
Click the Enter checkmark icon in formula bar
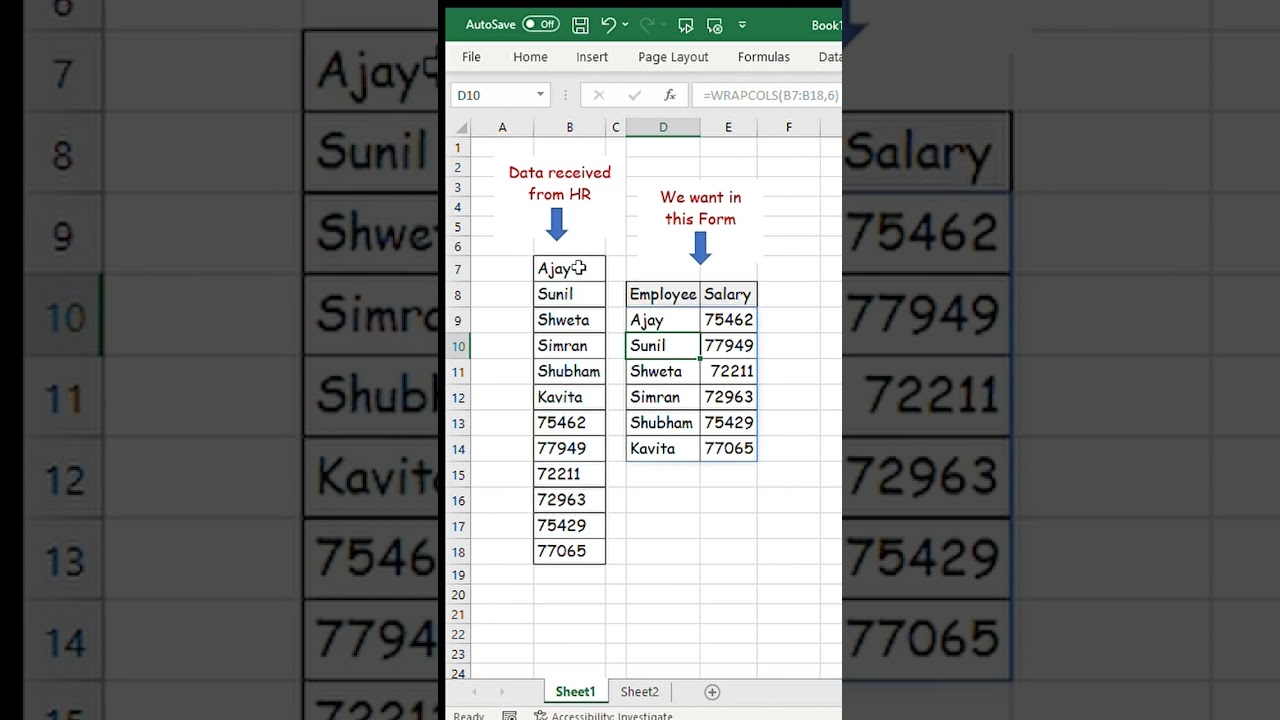[634, 95]
